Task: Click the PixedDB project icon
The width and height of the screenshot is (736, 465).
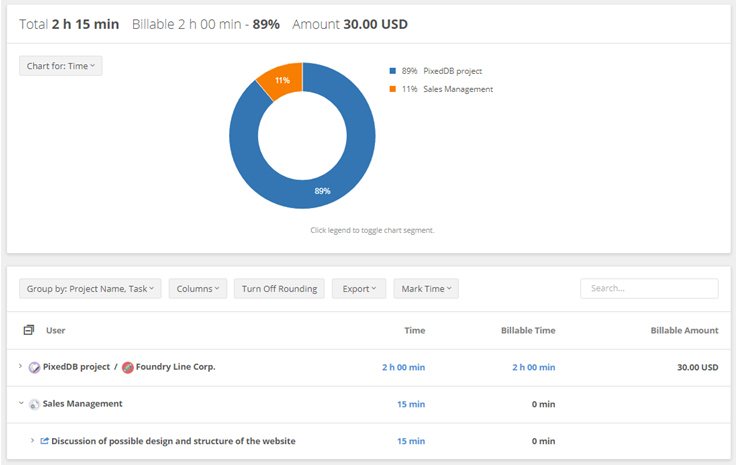Action: point(34,367)
